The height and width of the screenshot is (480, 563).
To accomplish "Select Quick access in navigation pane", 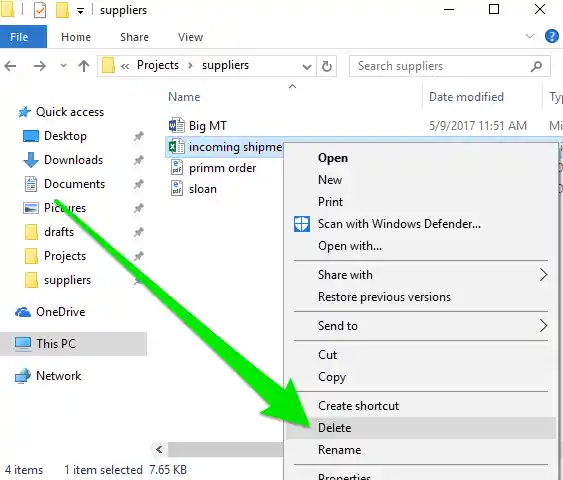I will (70, 112).
